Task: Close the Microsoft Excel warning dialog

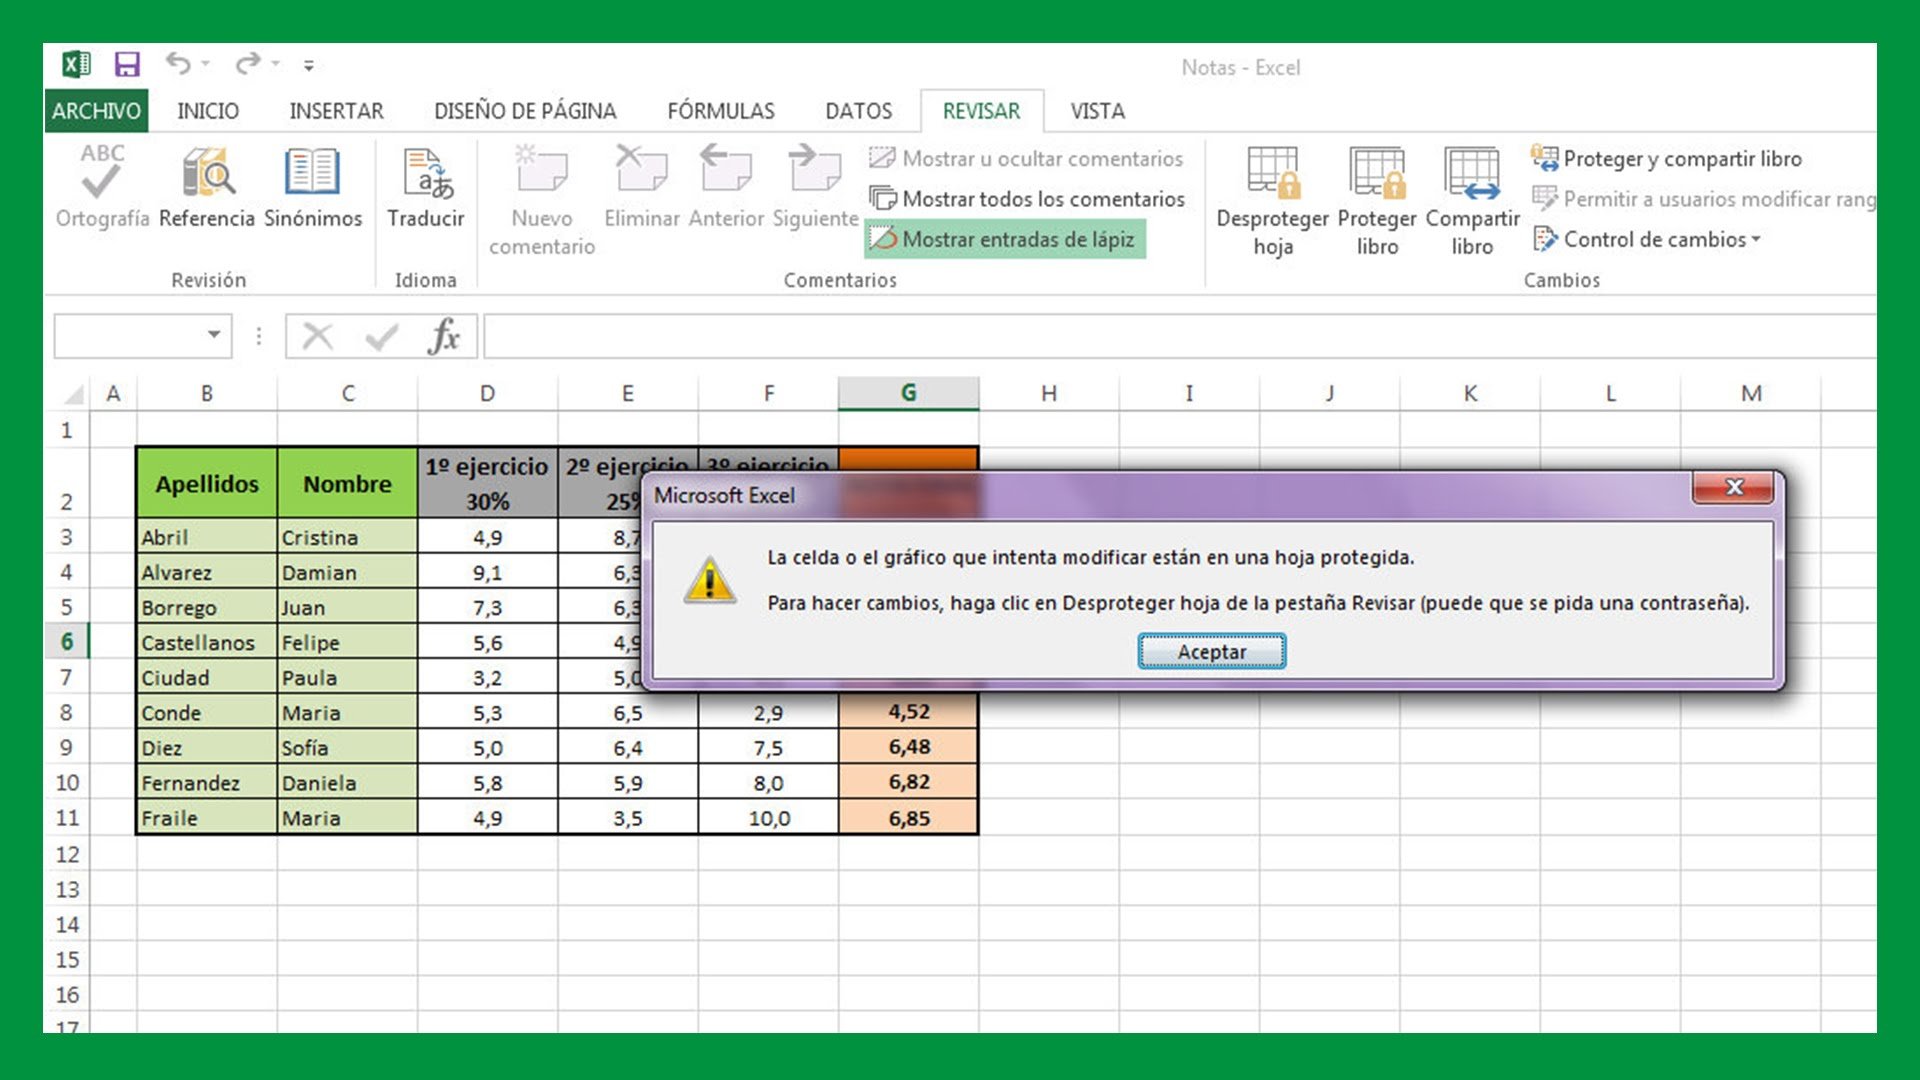Action: point(1734,487)
